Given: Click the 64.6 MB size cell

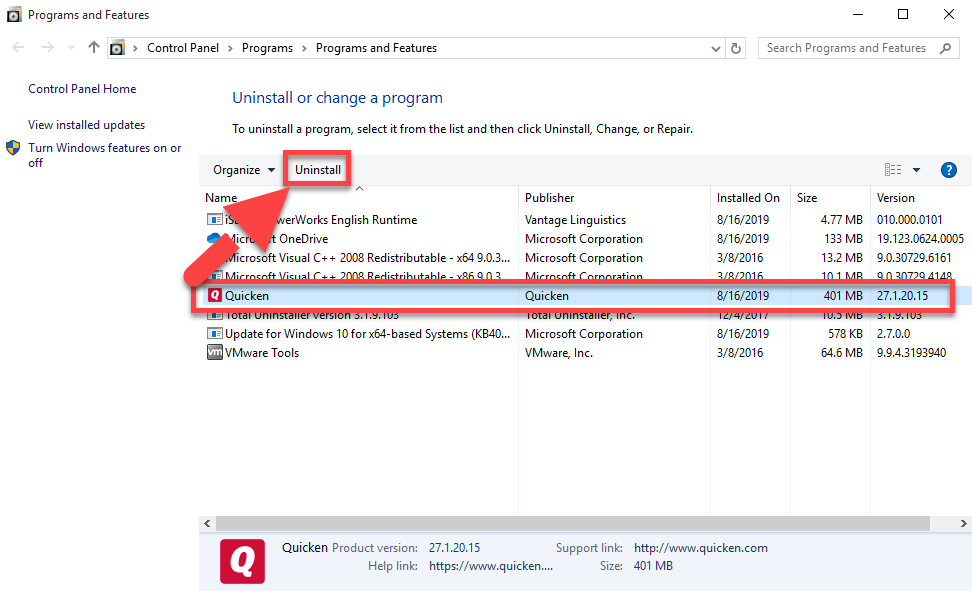Looking at the screenshot, I should click(841, 353).
